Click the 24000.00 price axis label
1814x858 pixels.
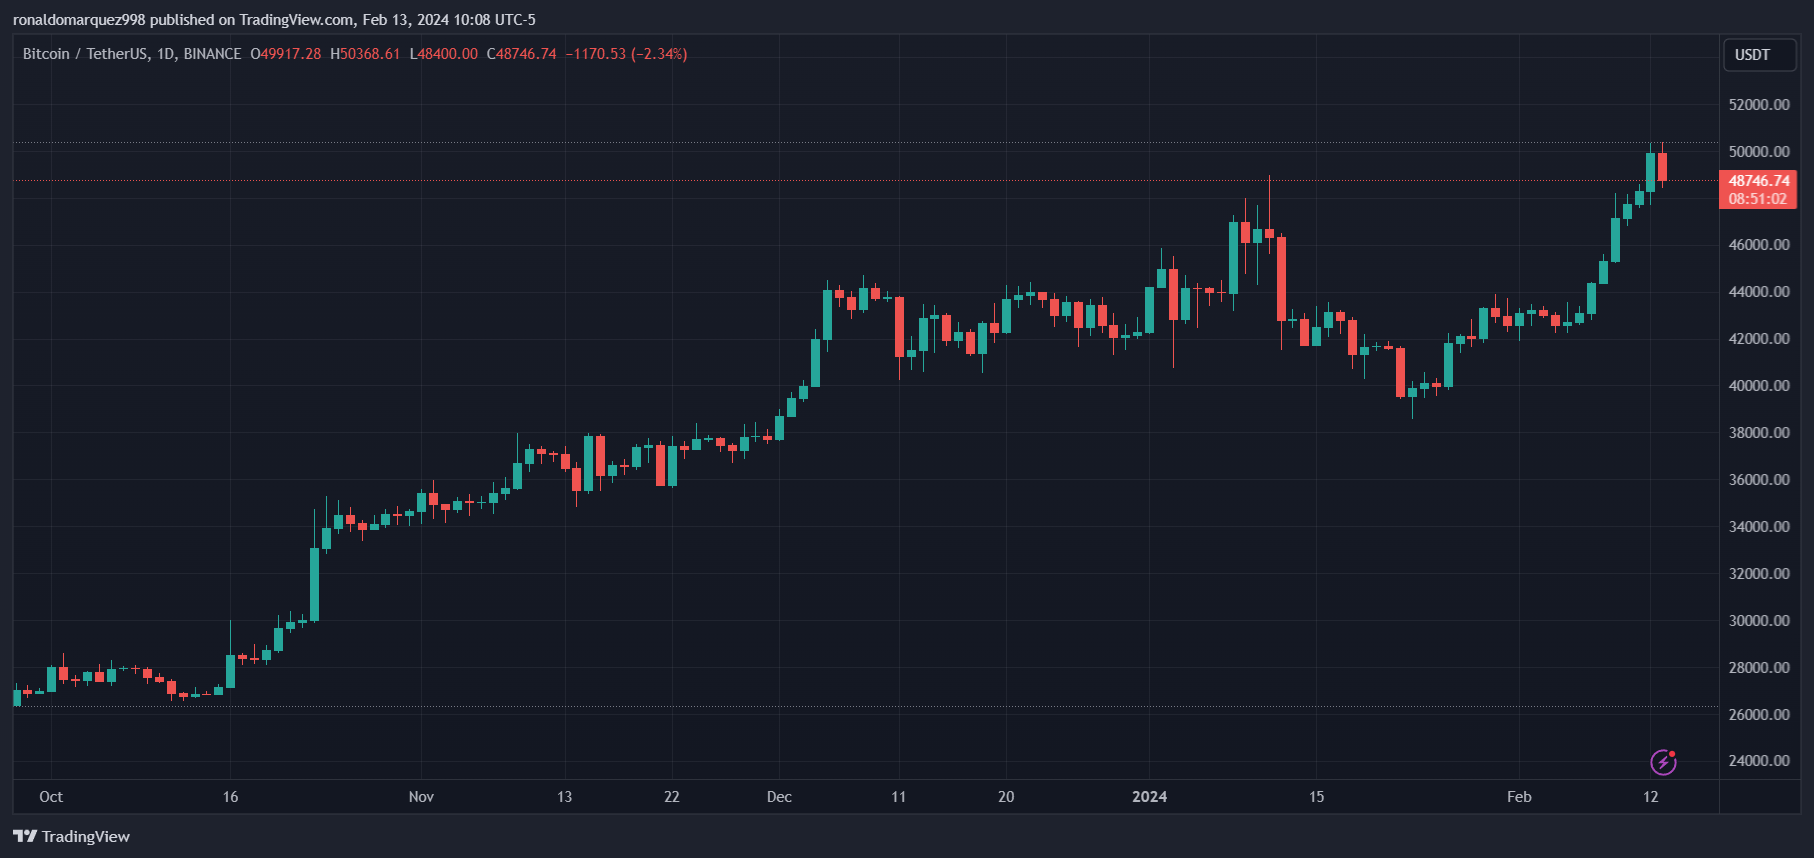point(1759,761)
